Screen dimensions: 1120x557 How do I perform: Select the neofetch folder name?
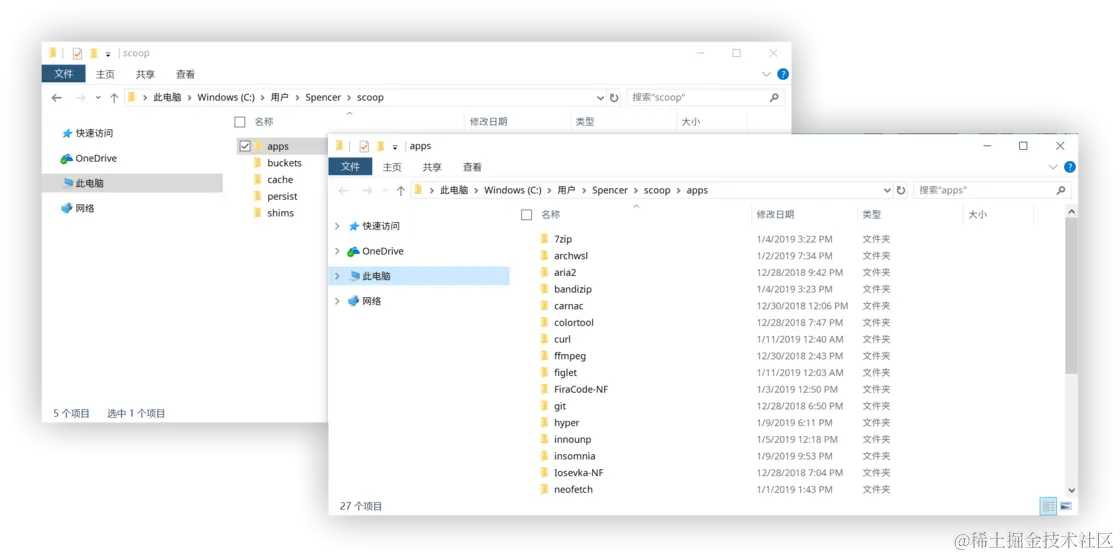[x=573, y=489]
